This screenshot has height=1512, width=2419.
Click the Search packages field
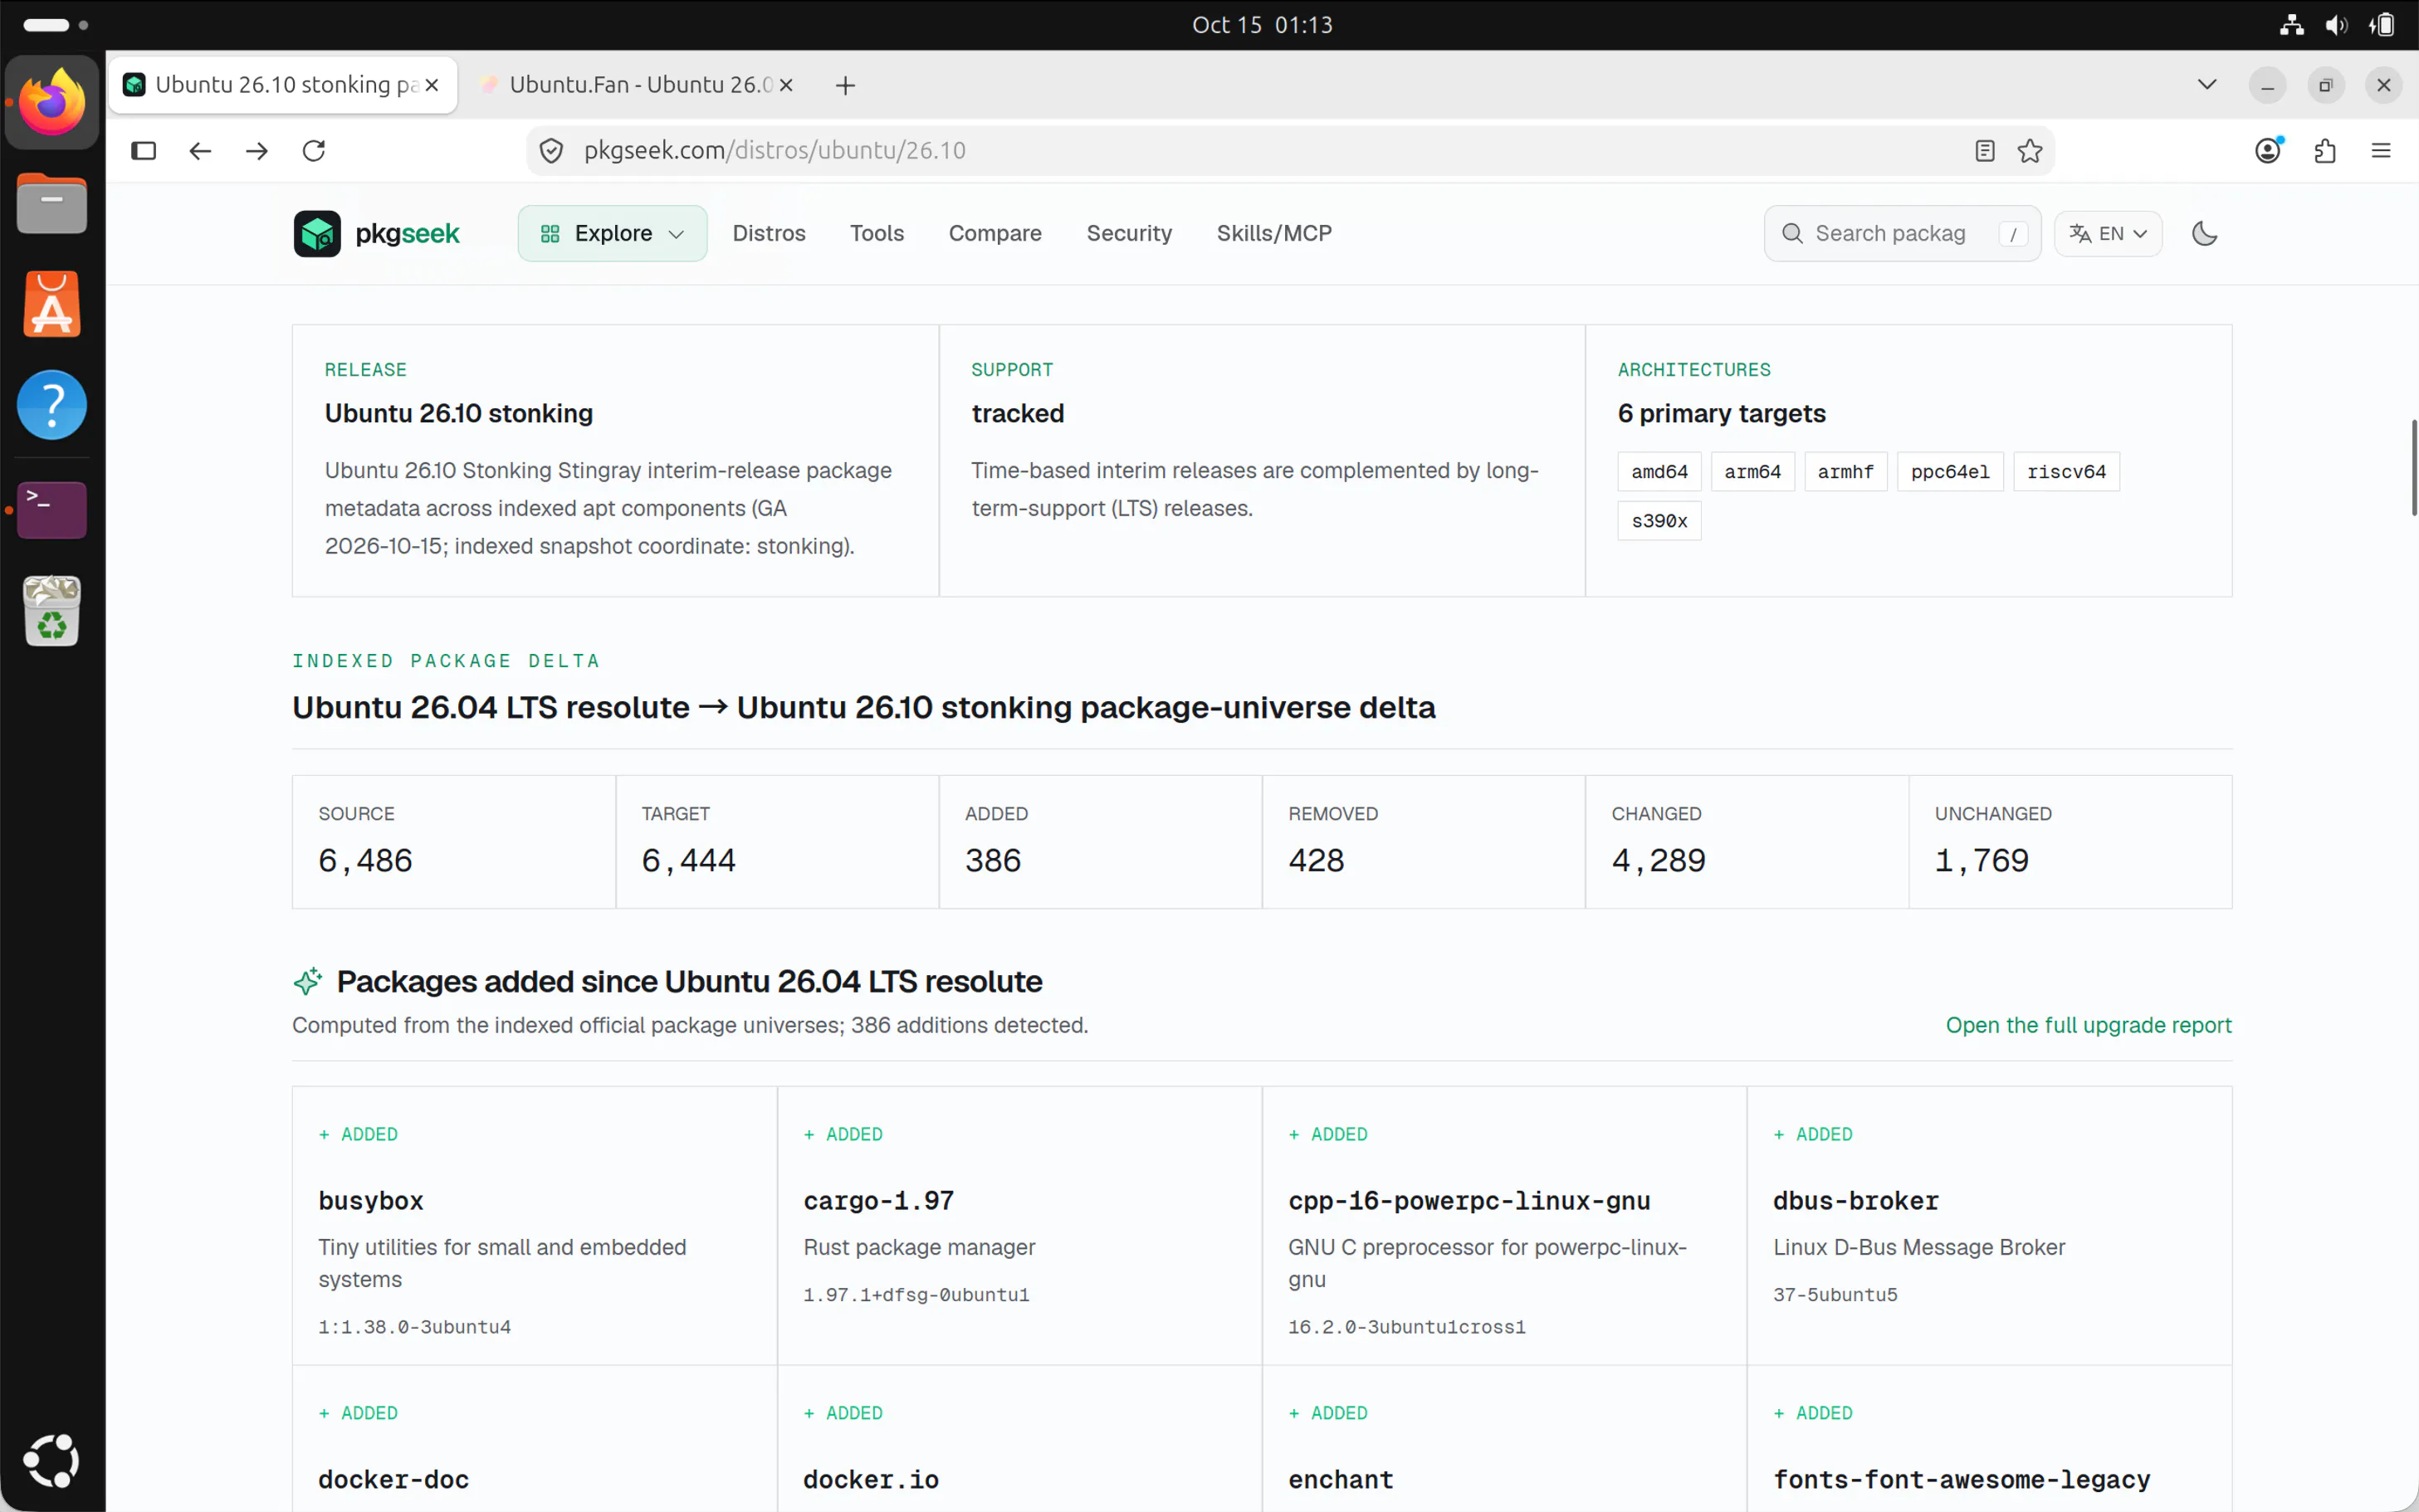[x=1902, y=234]
